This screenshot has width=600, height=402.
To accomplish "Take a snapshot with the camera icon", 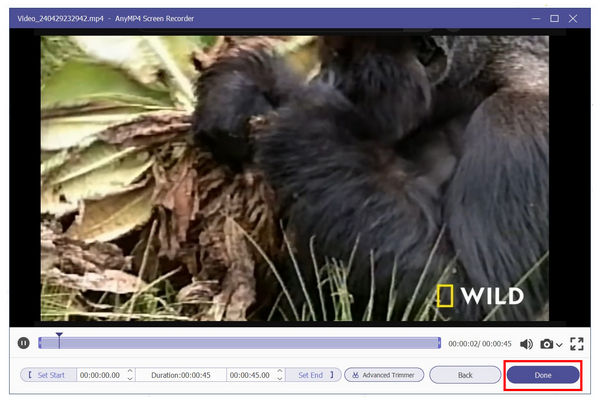I will point(546,344).
